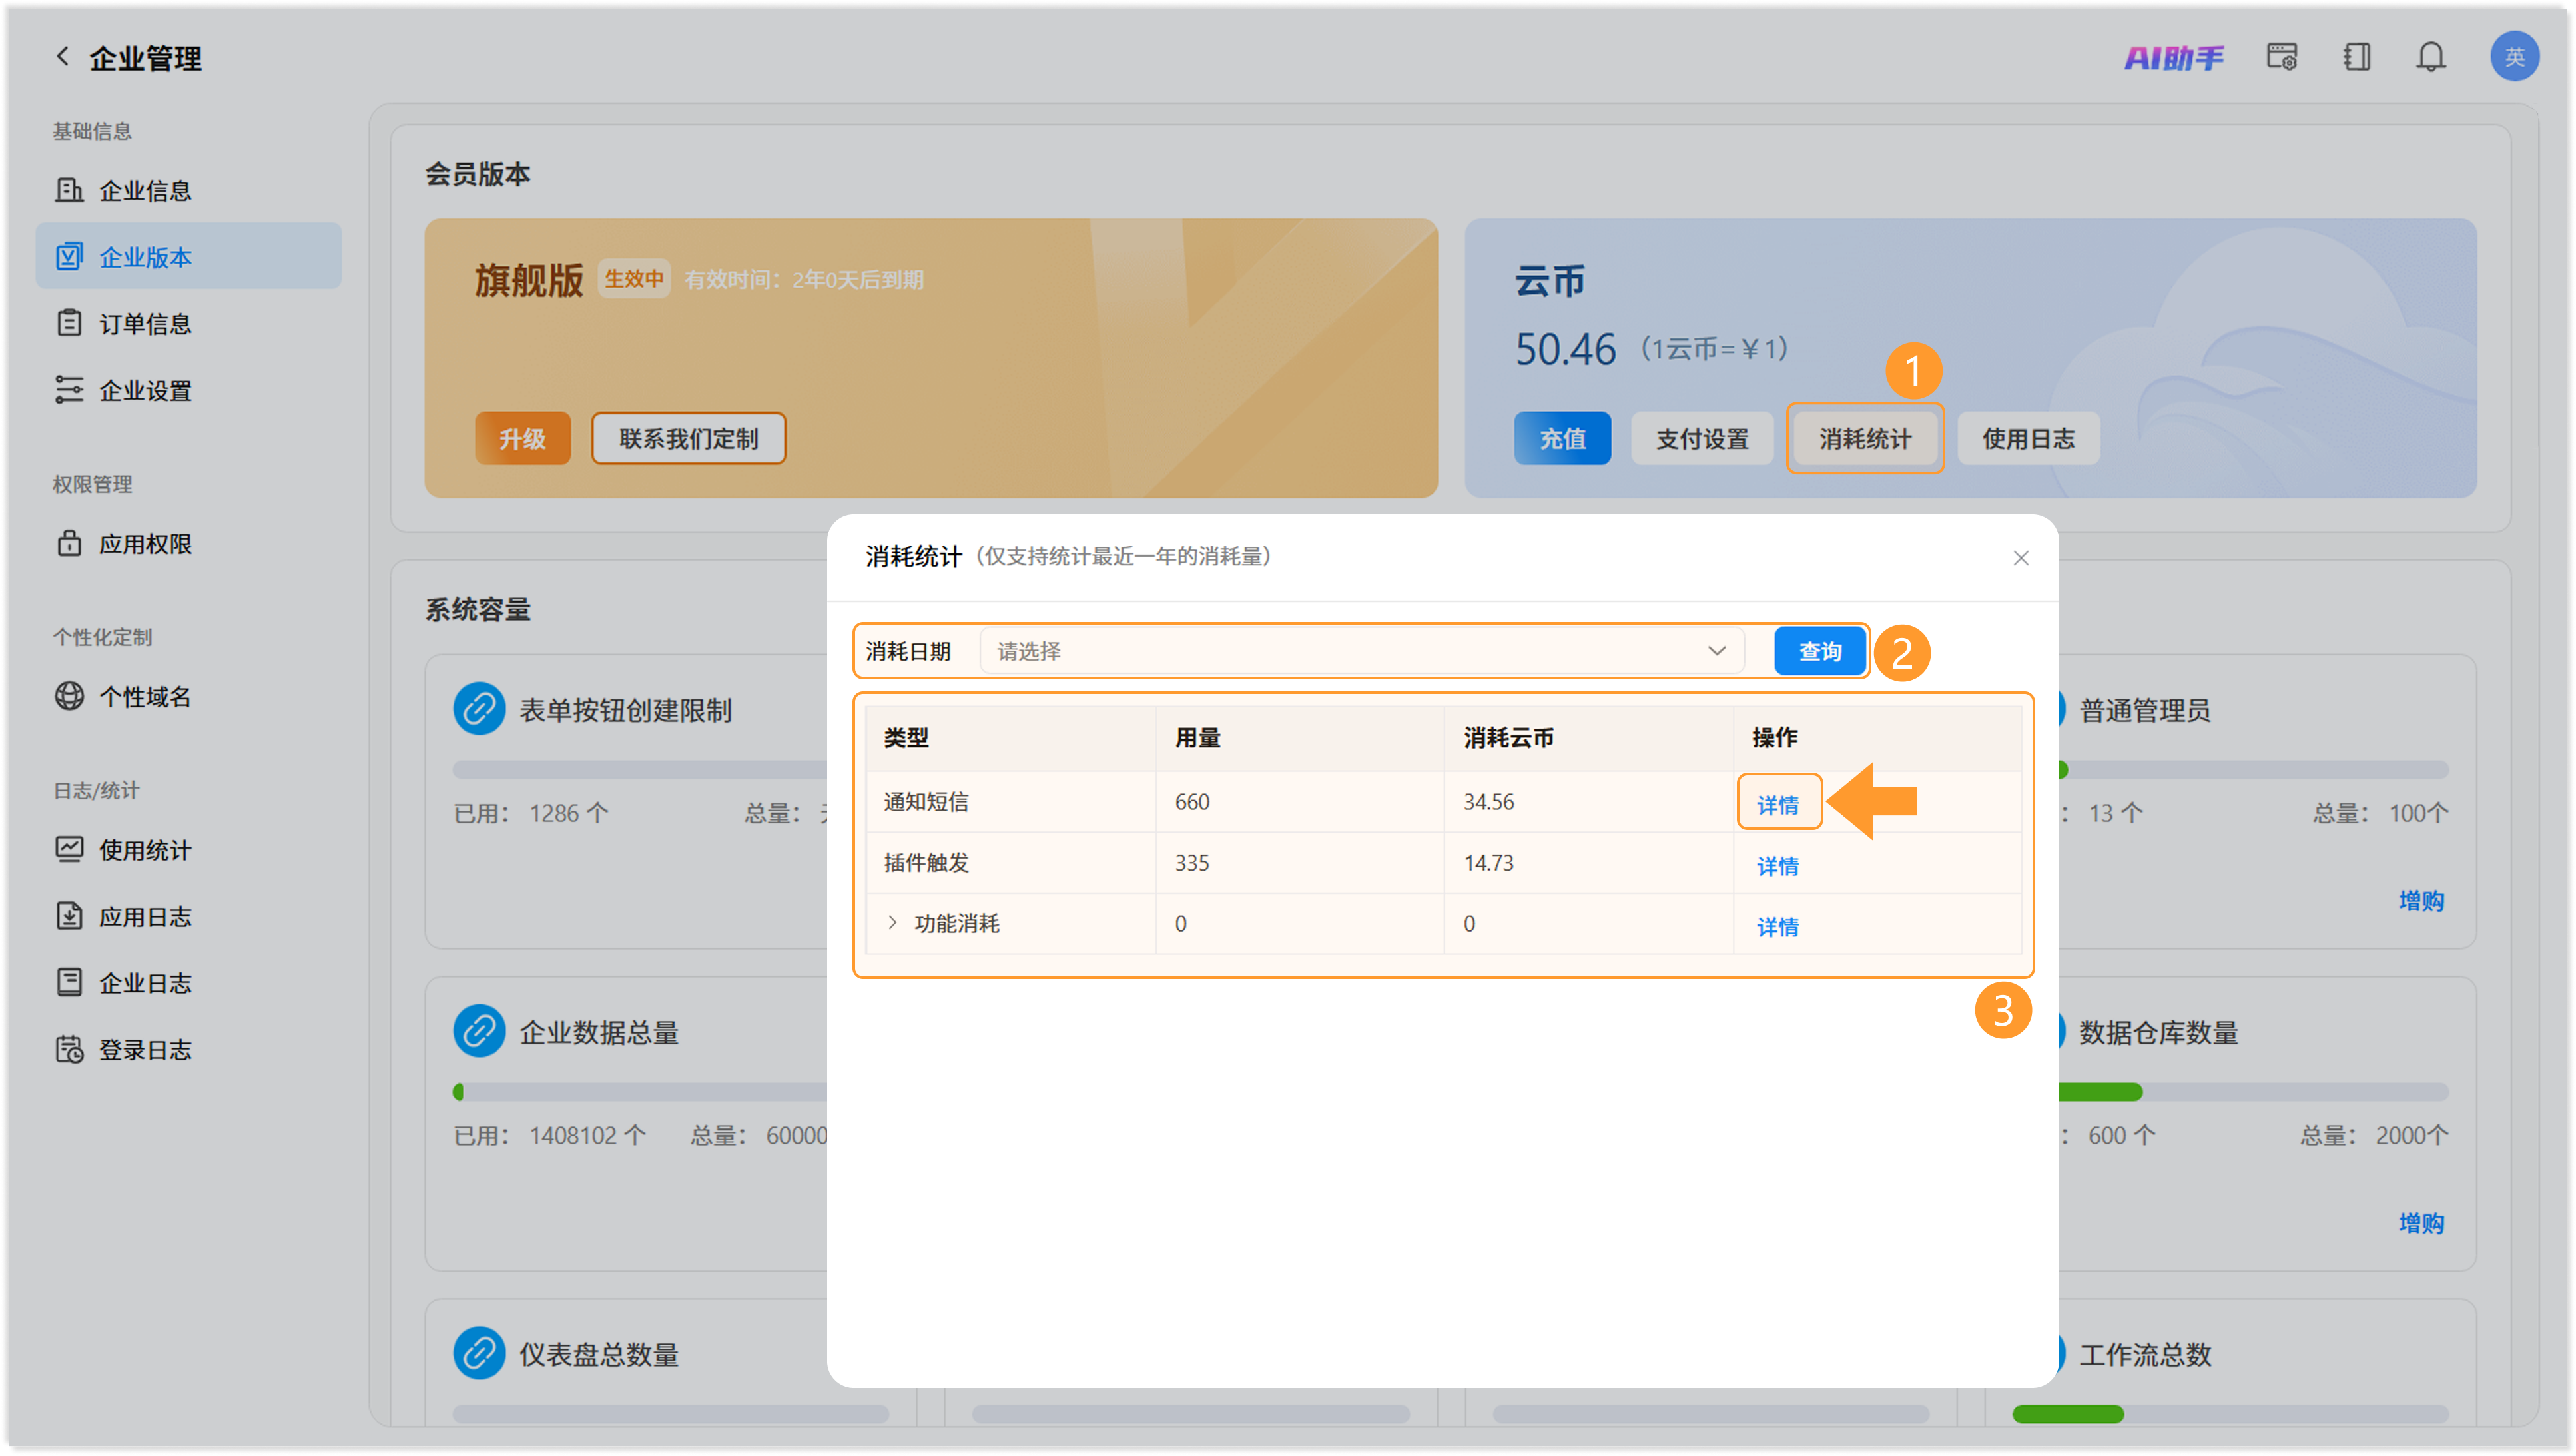Open the user avatar 英
This screenshot has height=1456, width=2576.
[x=2514, y=57]
